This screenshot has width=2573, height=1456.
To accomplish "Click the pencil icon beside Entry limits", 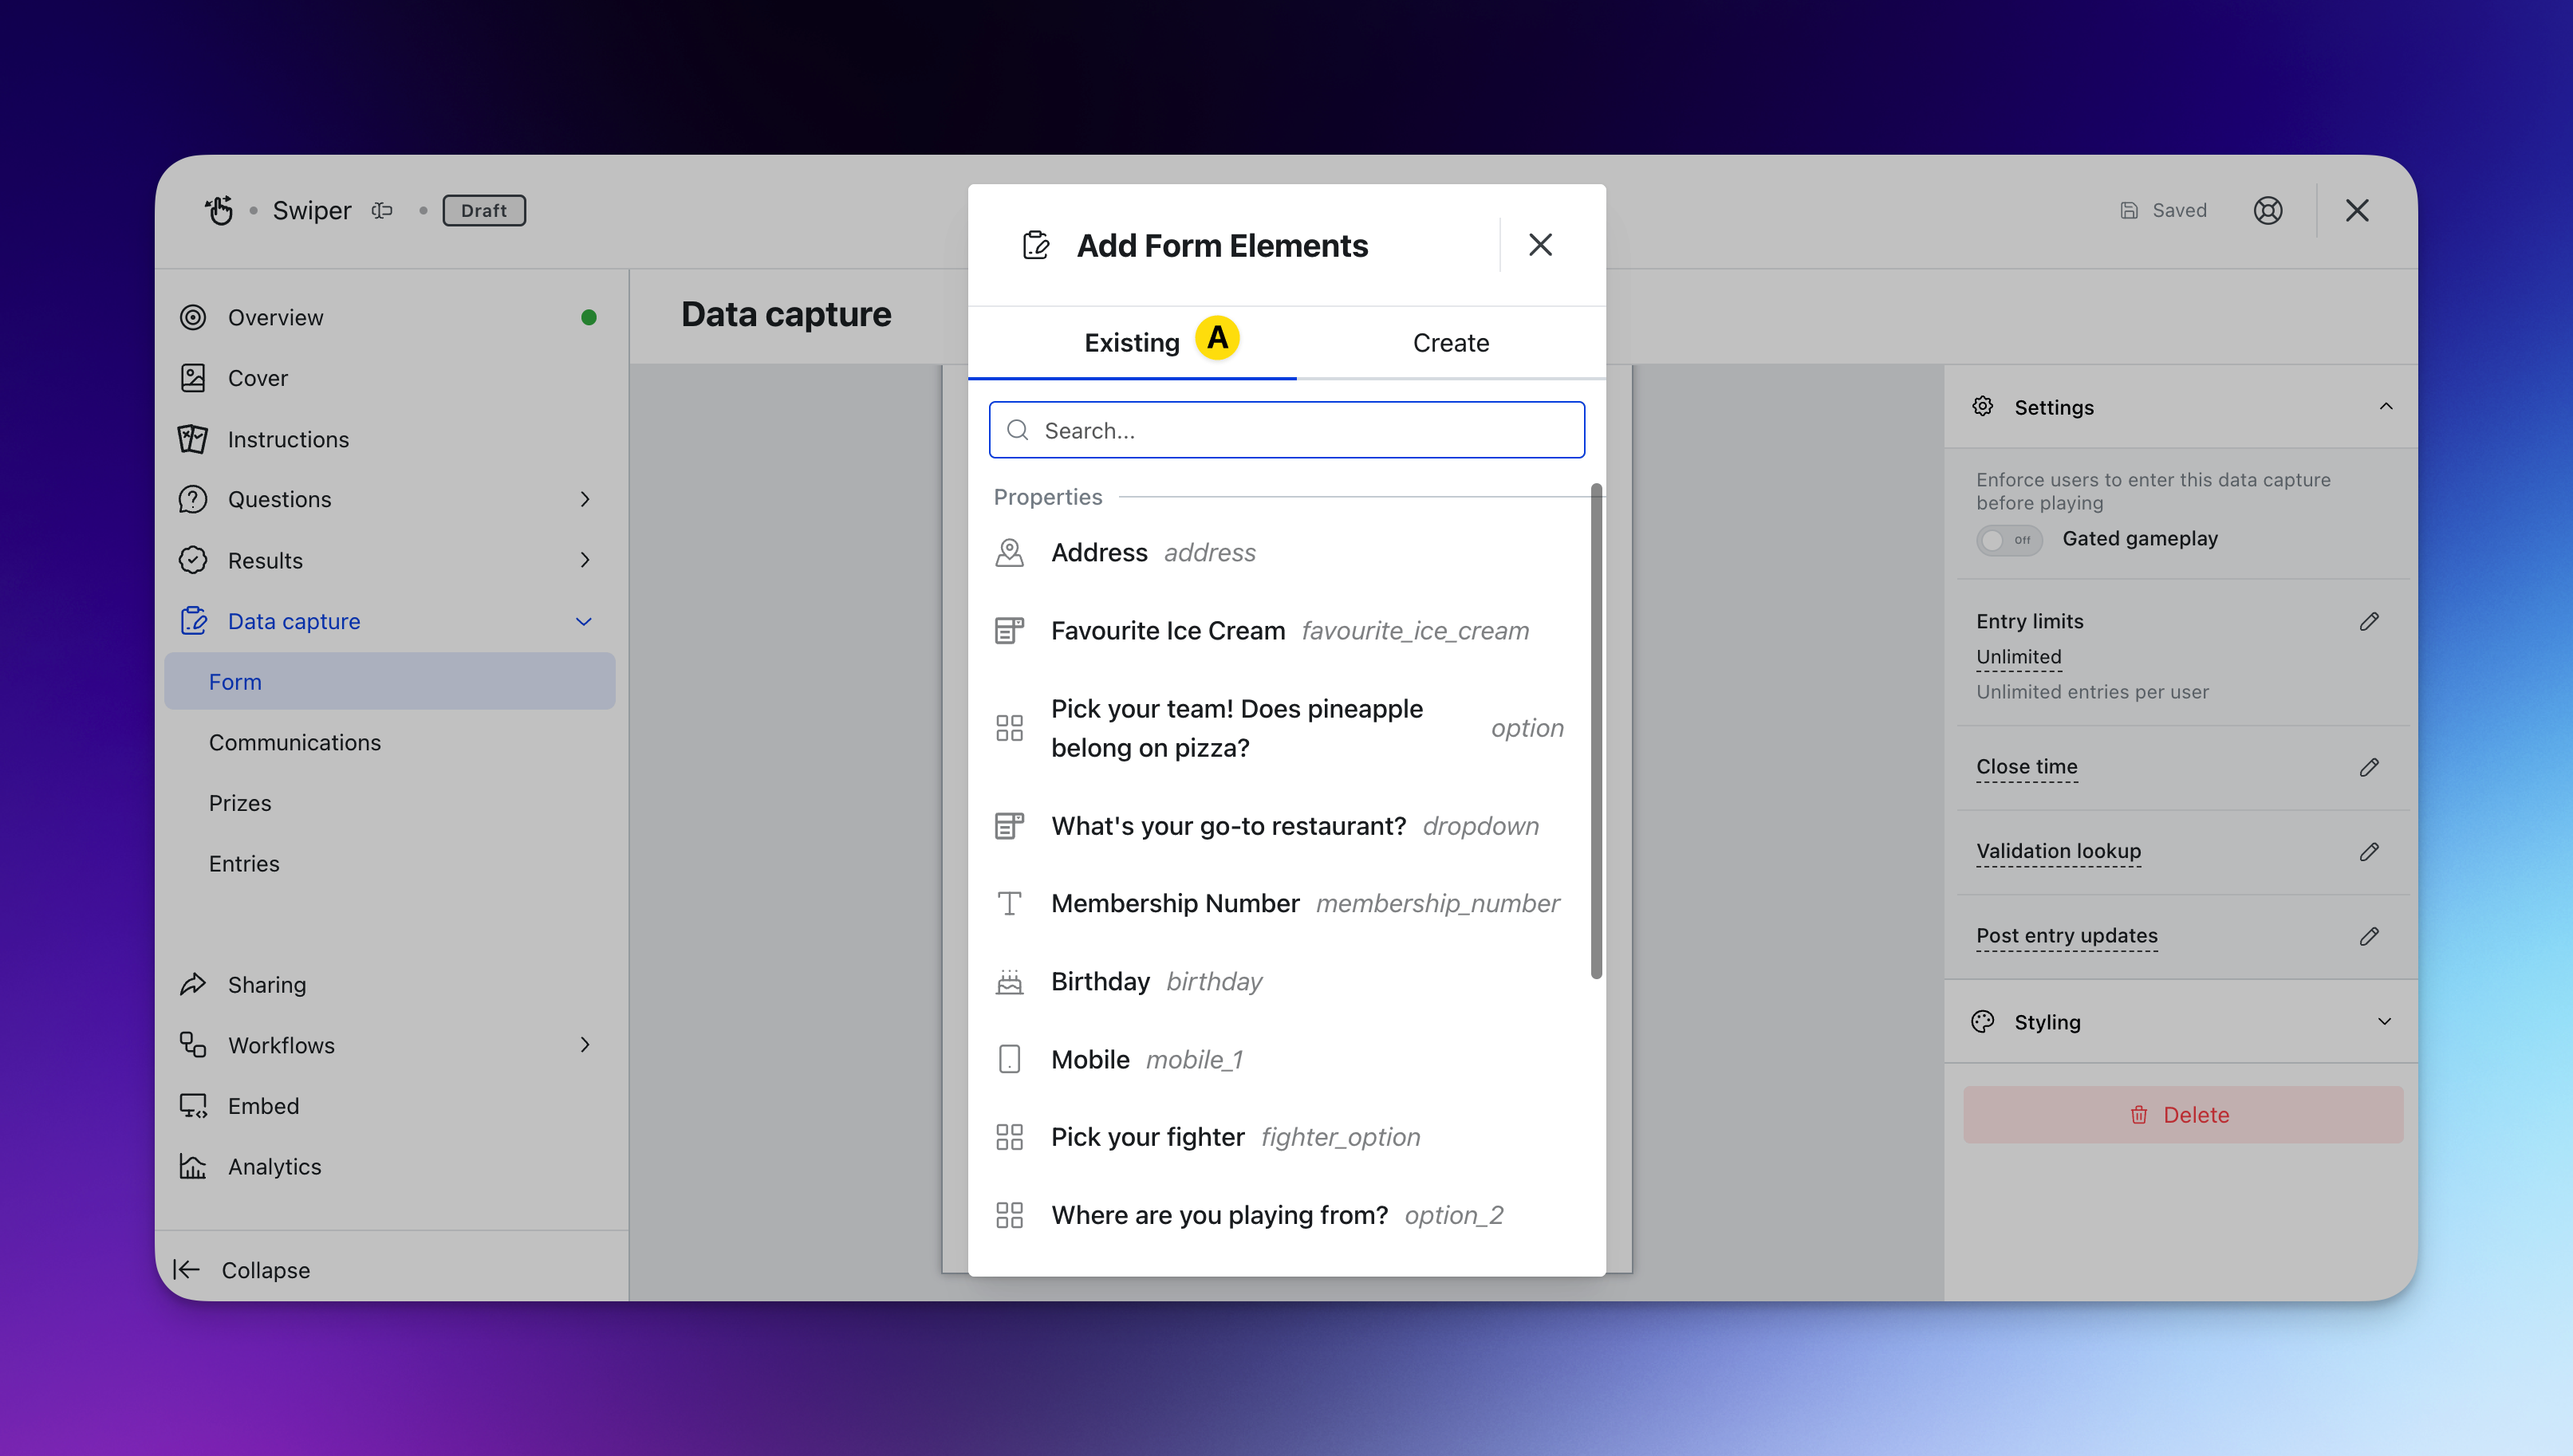I will coord(2368,621).
